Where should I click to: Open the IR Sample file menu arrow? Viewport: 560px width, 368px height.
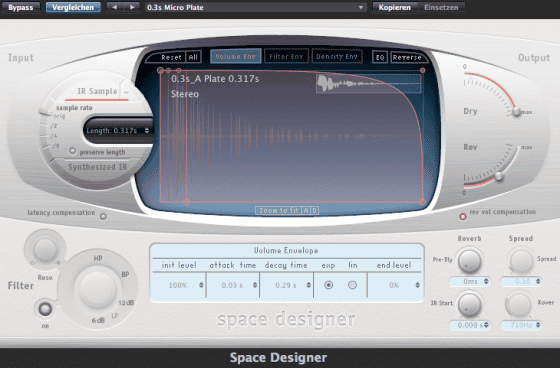pos(126,92)
